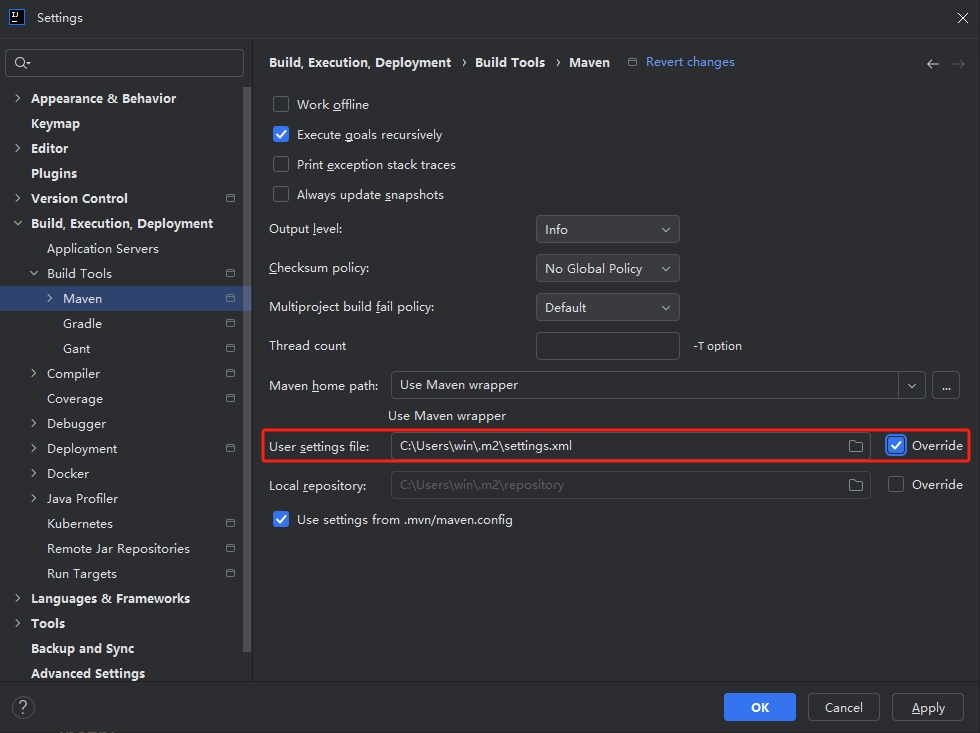Screen dimensions: 980x733
Task: Click the Maven home path browse button
Action: click(x=946, y=385)
